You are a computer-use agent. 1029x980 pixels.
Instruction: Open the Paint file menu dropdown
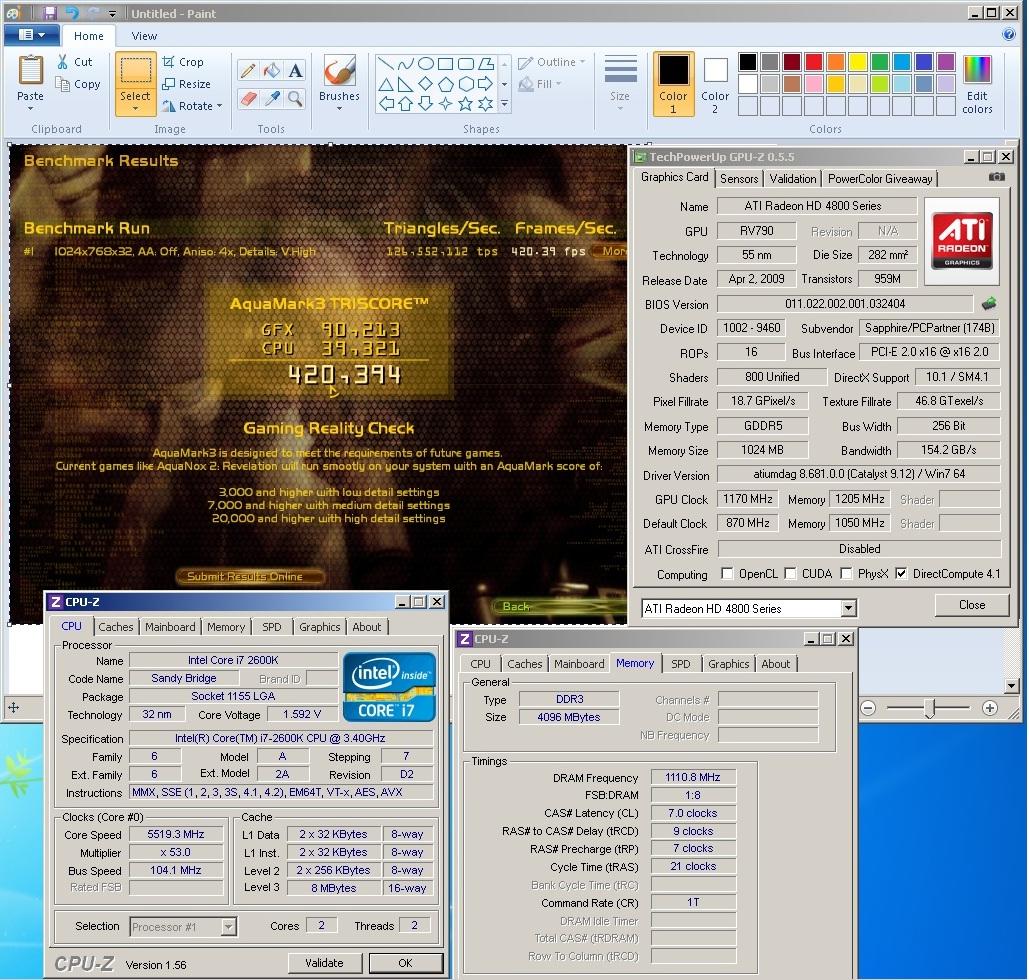(32, 35)
